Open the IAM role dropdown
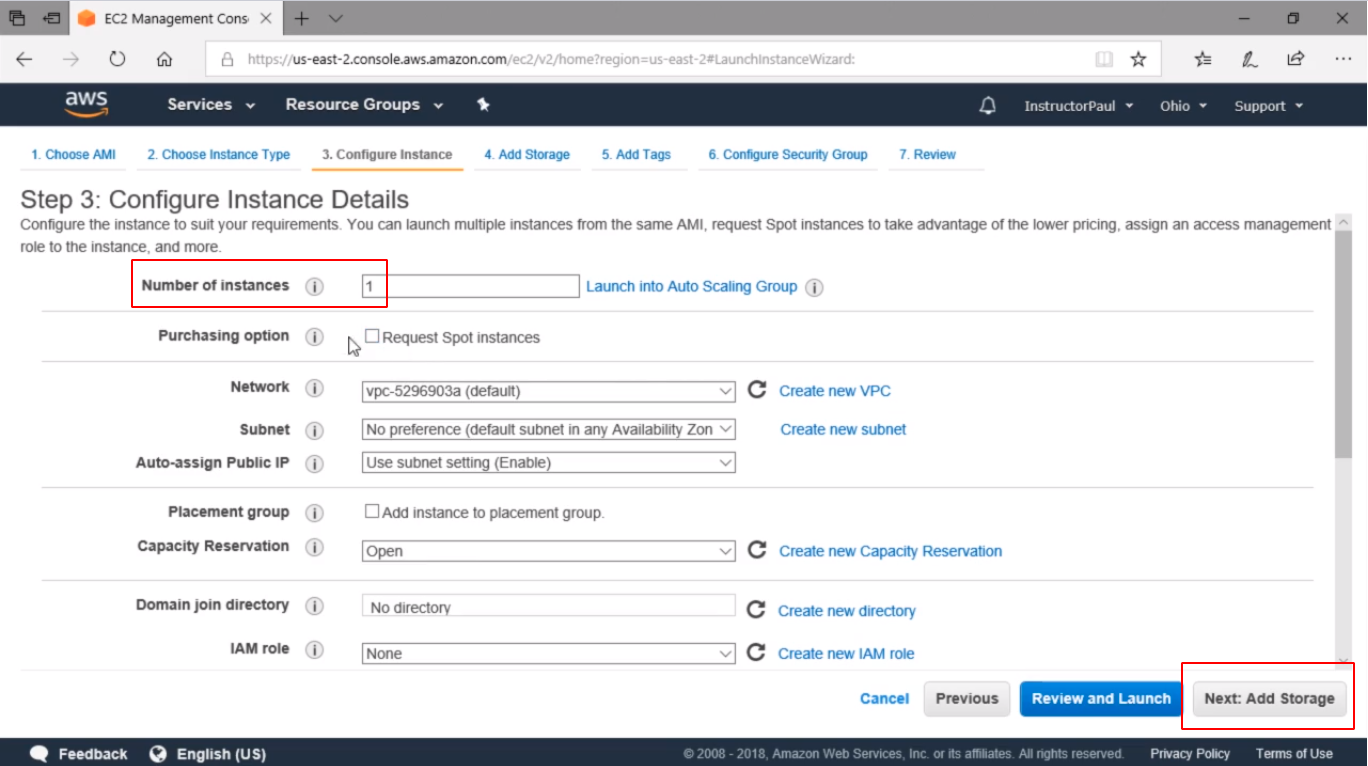The width and height of the screenshot is (1368, 766). pyautogui.click(x=549, y=654)
